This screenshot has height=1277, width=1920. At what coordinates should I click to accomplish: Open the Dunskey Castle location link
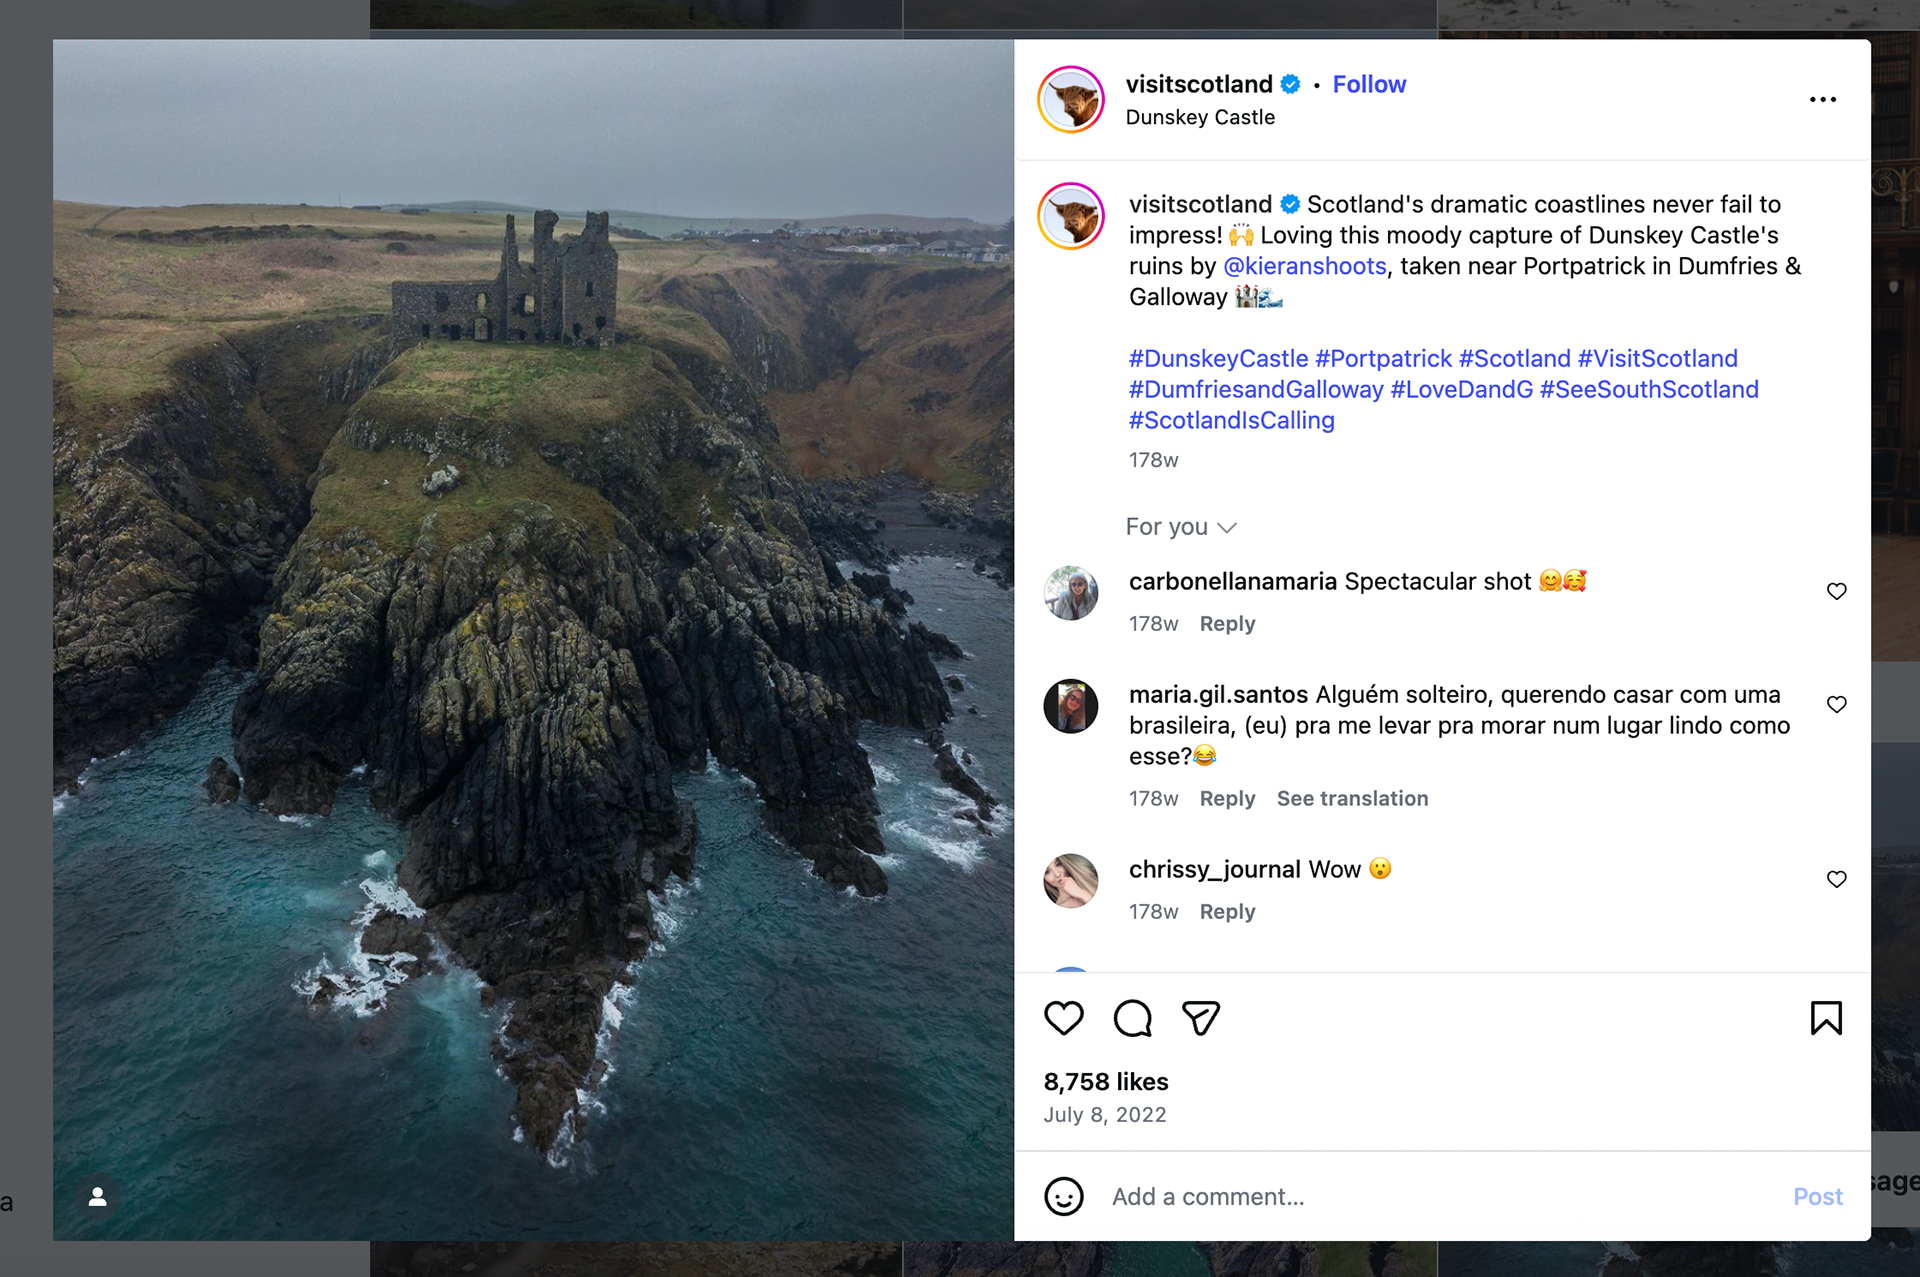1200,117
